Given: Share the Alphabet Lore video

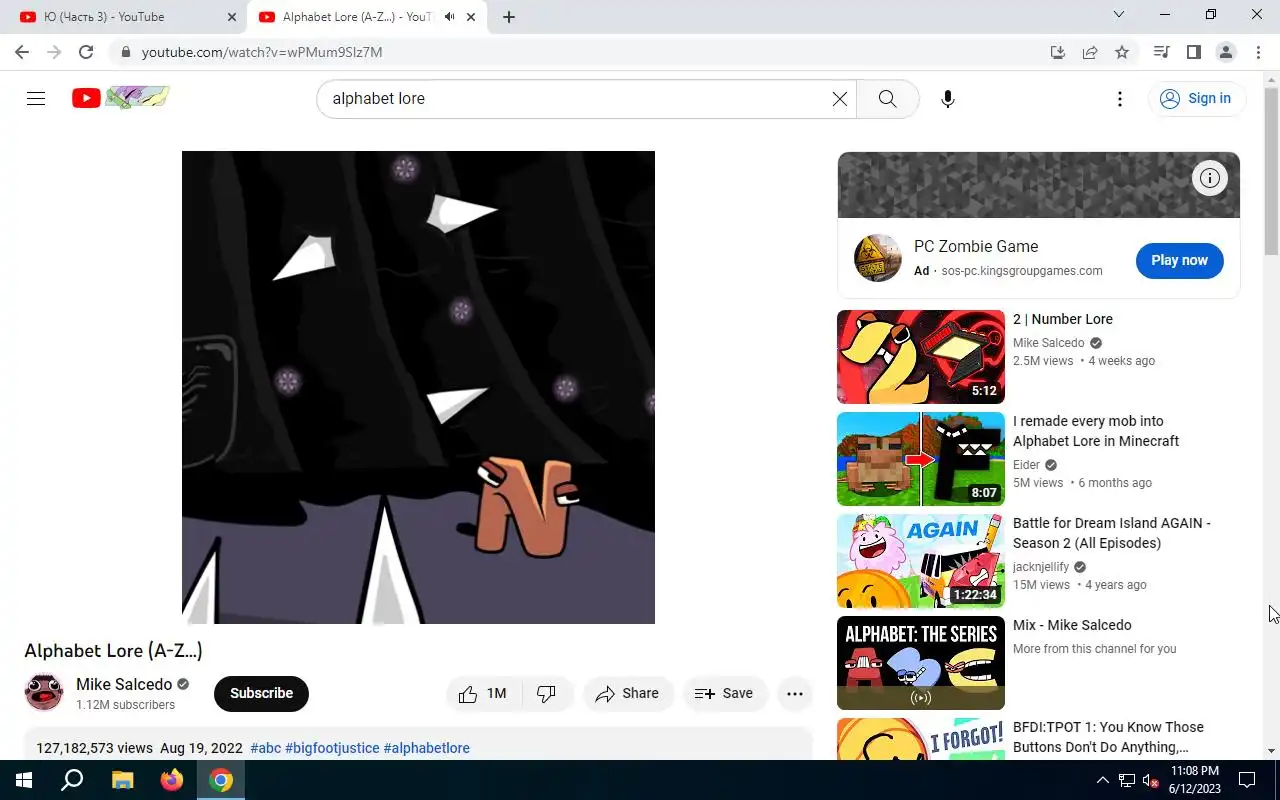Looking at the screenshot, I should tap(627, 693).
